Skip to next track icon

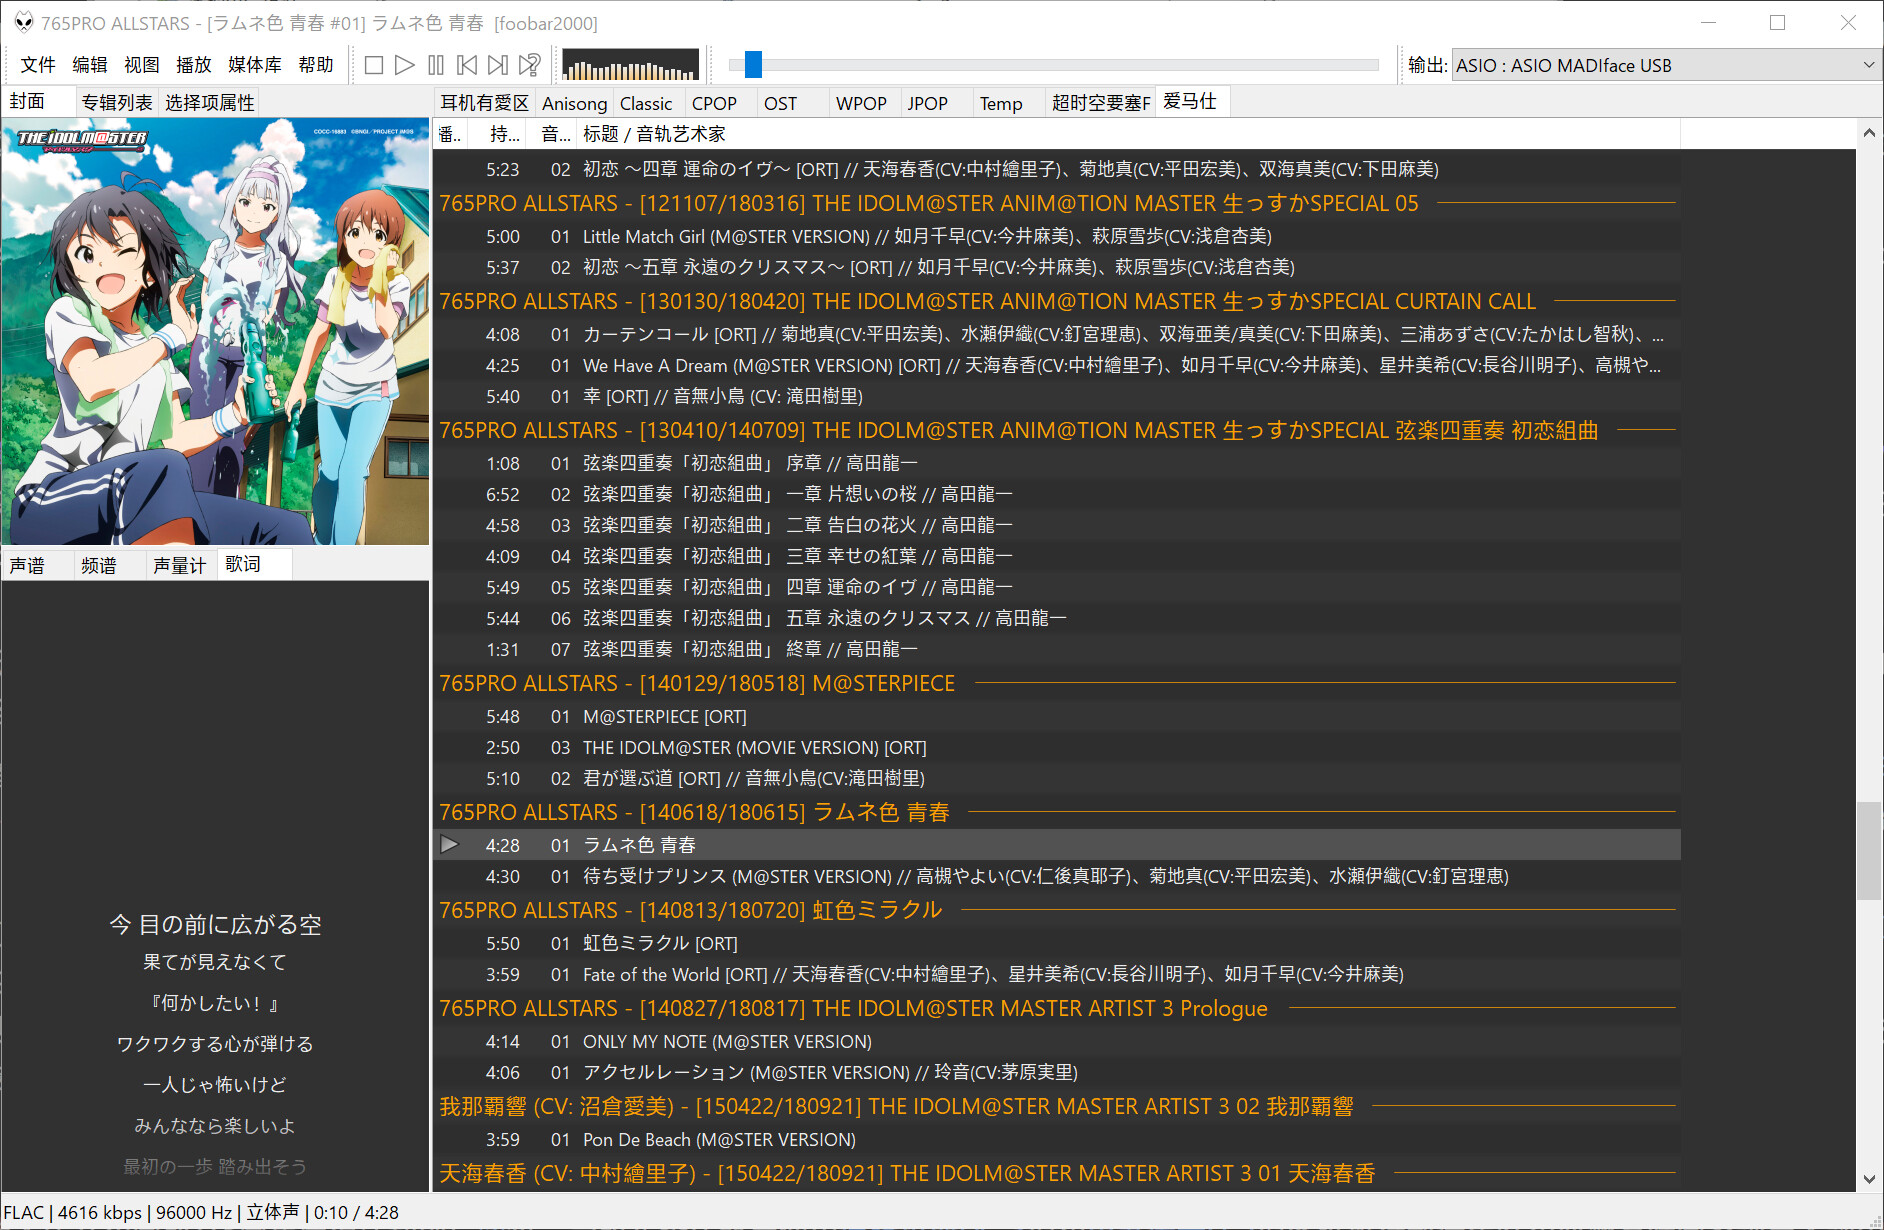[498, 65]
